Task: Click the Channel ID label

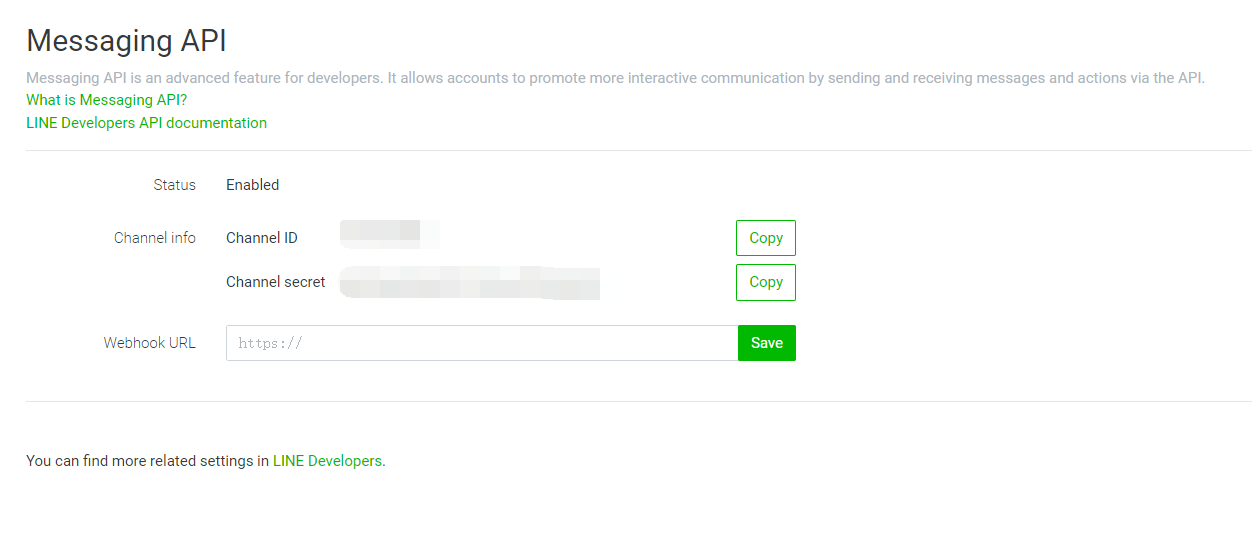Action: 261,238
